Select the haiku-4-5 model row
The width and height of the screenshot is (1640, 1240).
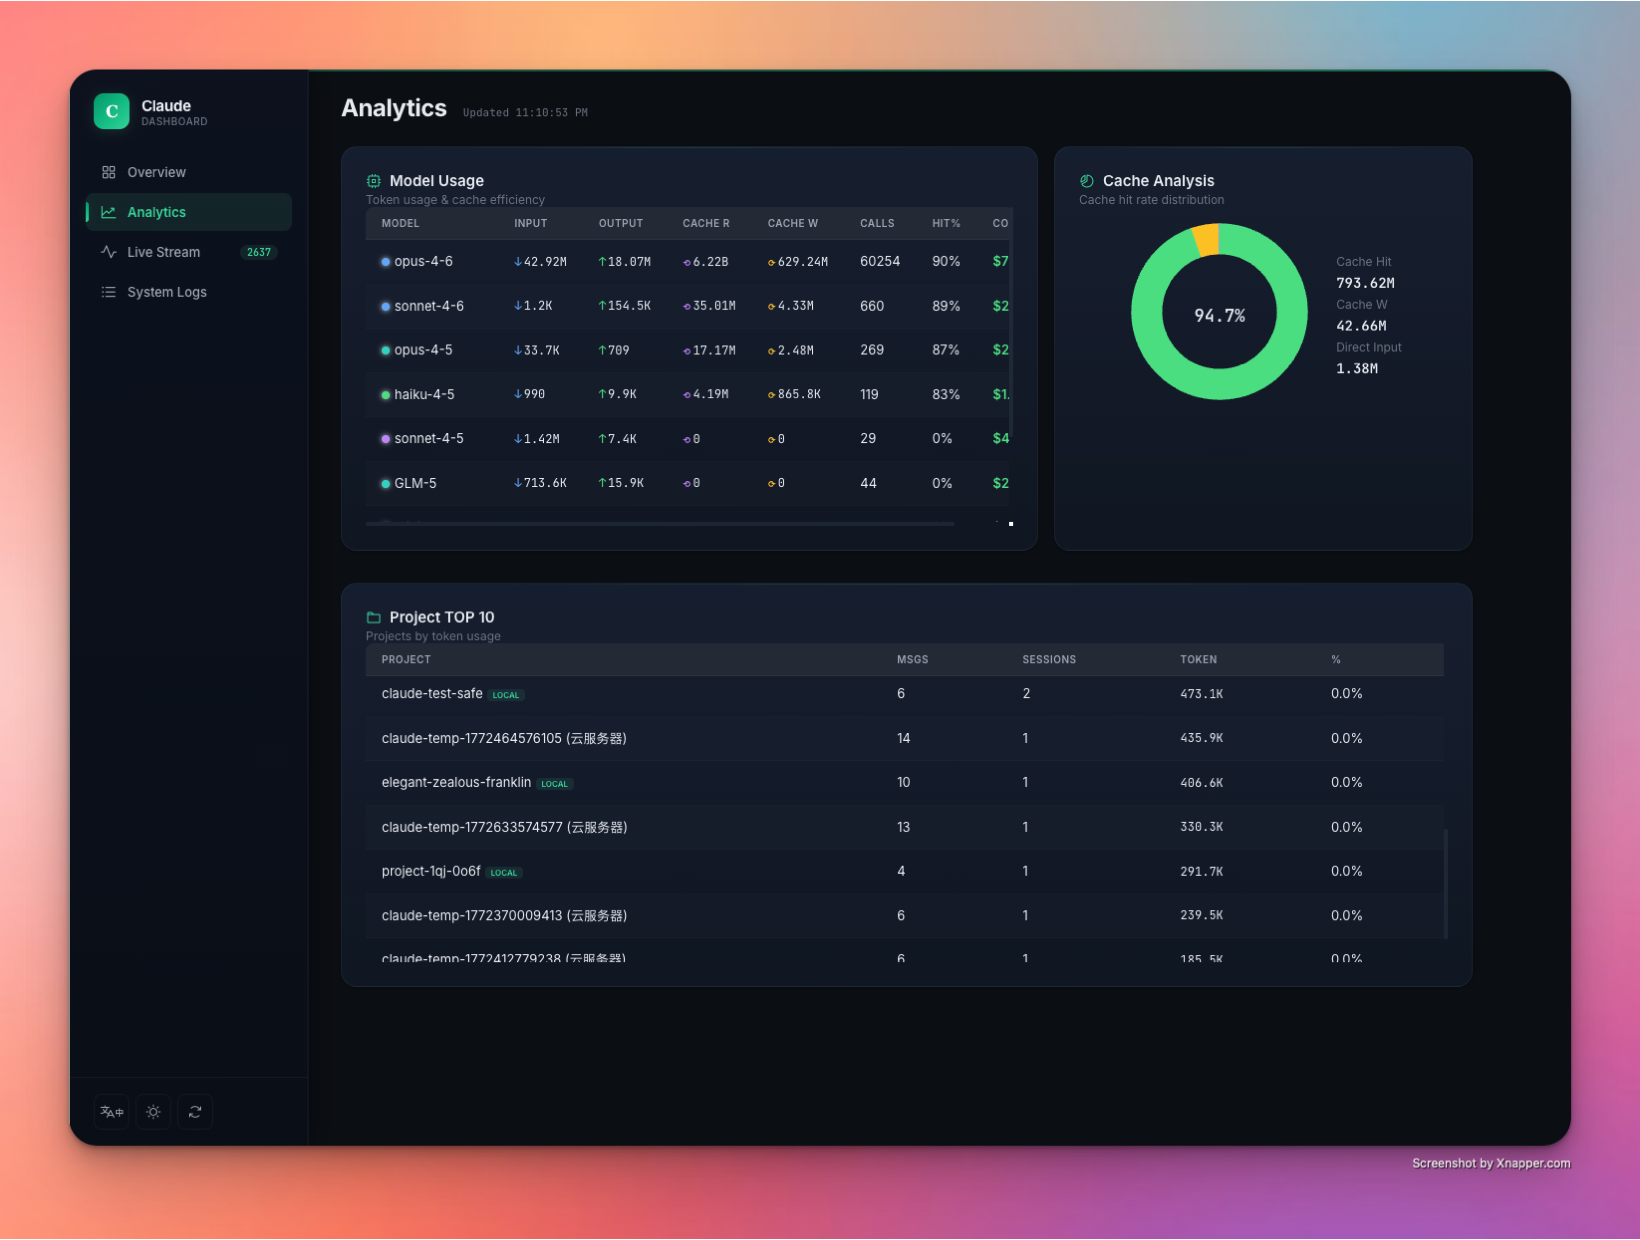point(689,395)
